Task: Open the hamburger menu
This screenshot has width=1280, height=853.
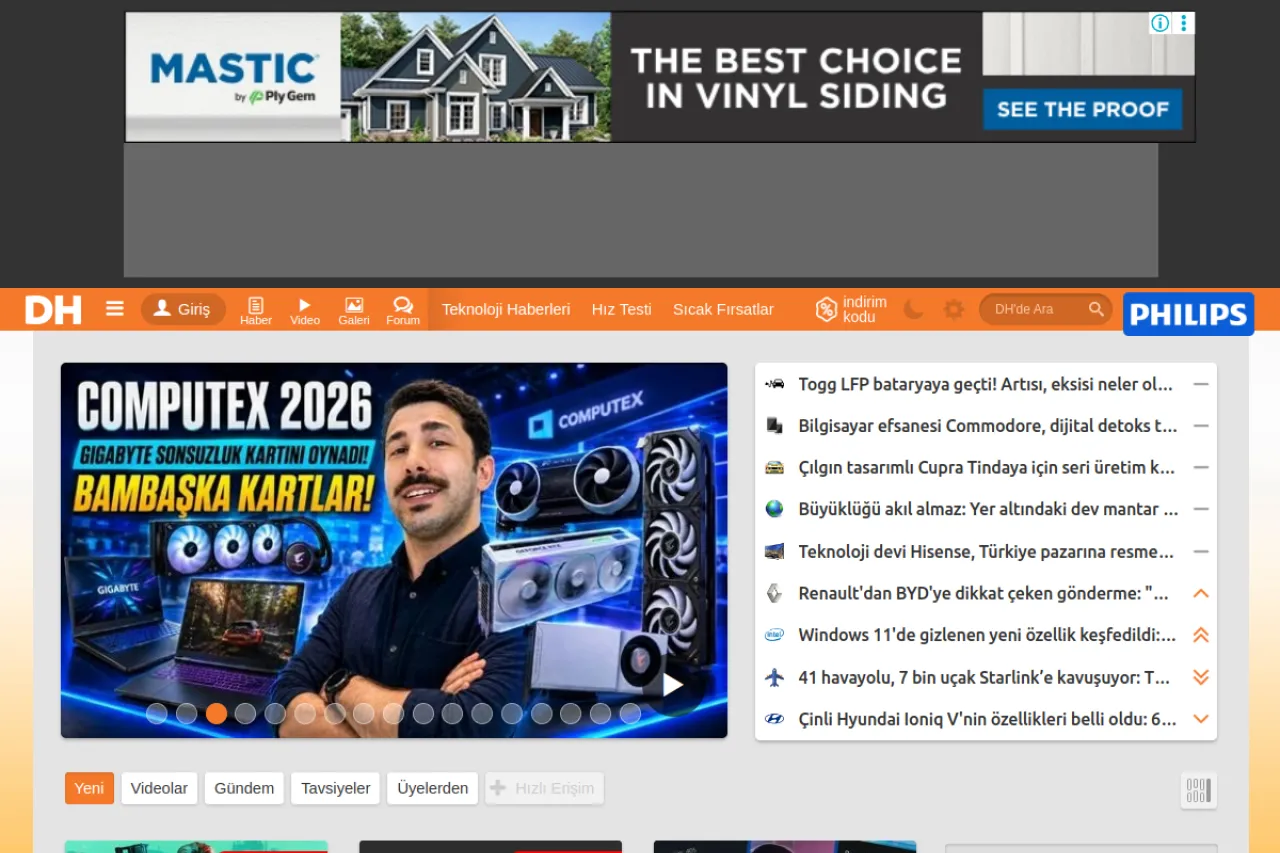Action: click(115, 309)
